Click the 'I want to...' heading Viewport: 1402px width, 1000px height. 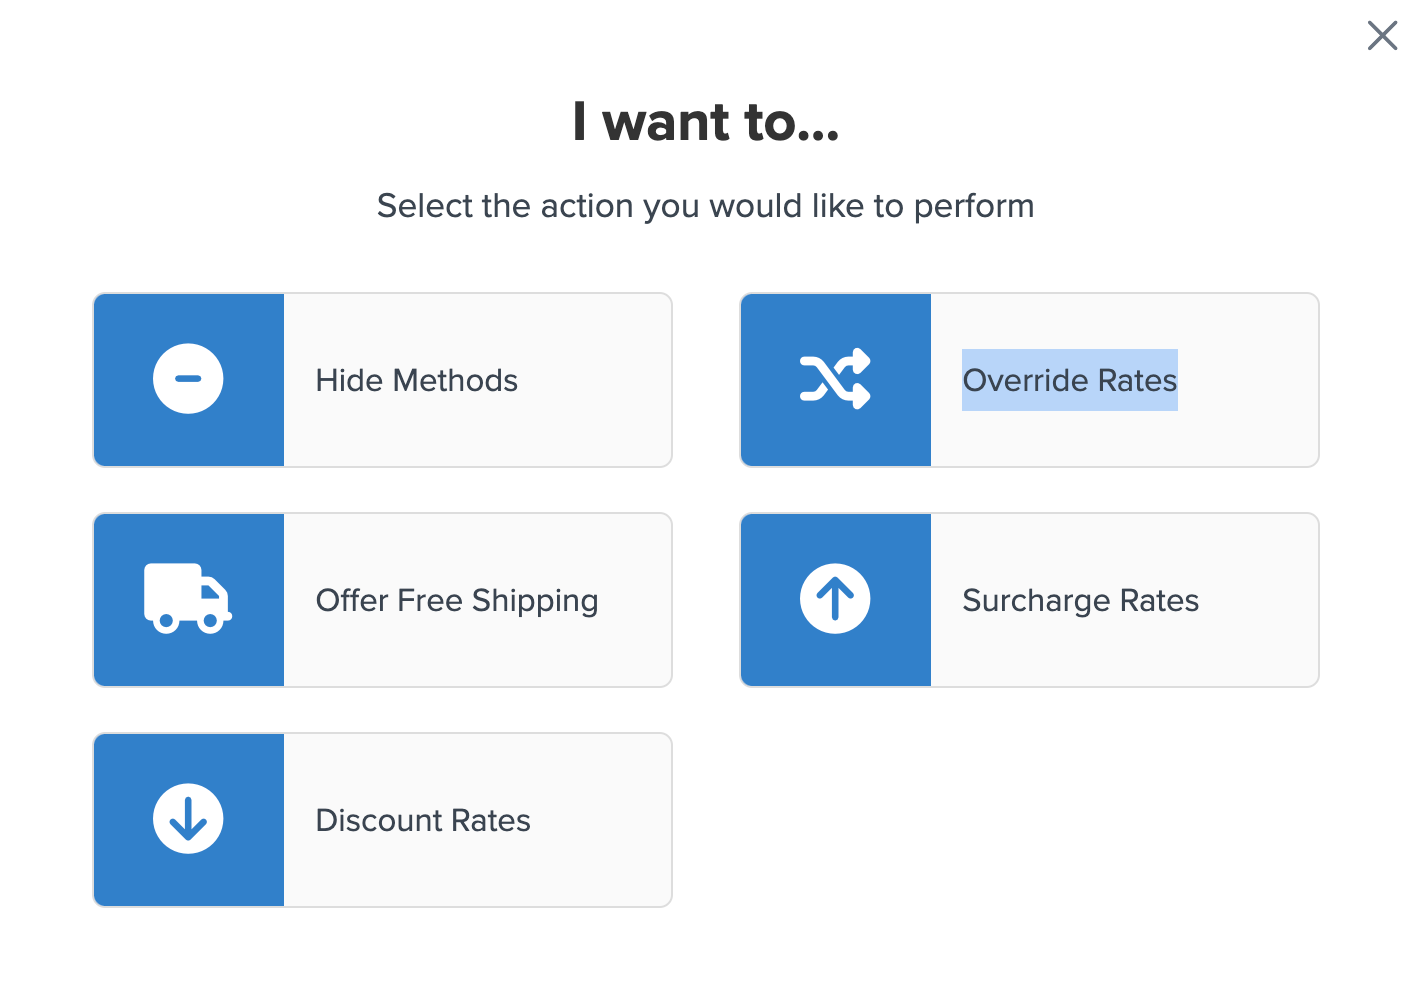coord(705,122)
